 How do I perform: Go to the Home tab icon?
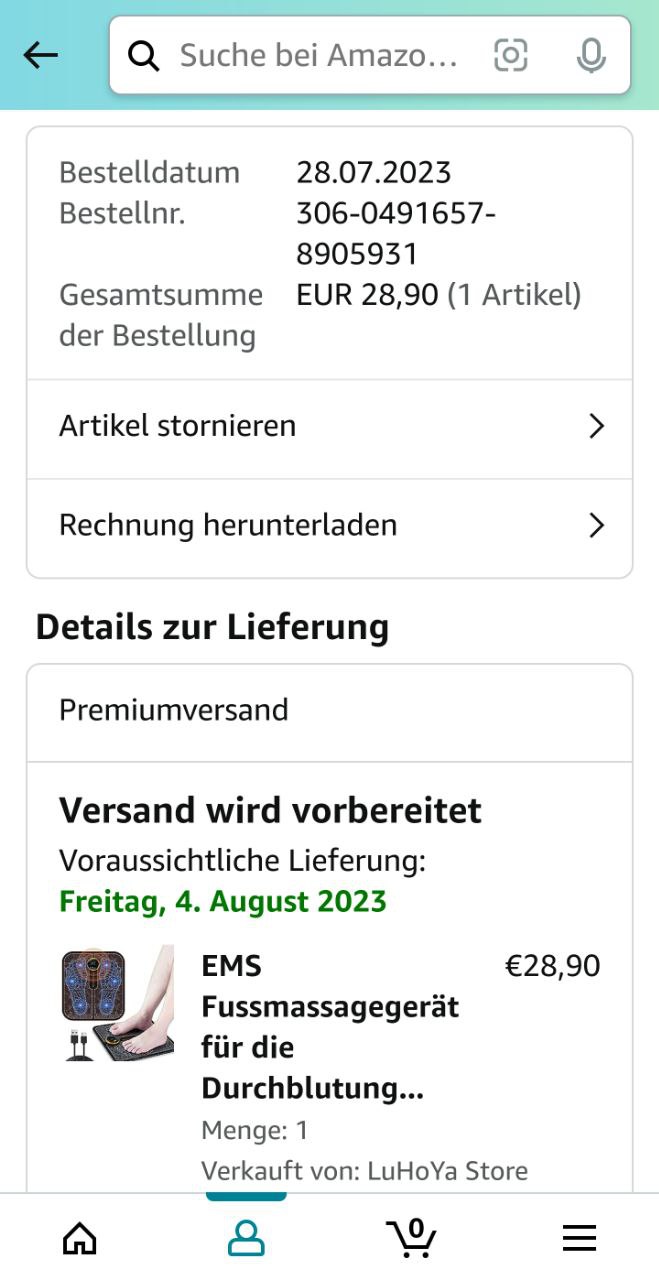pyautogui.click(x=80, y=1239)
